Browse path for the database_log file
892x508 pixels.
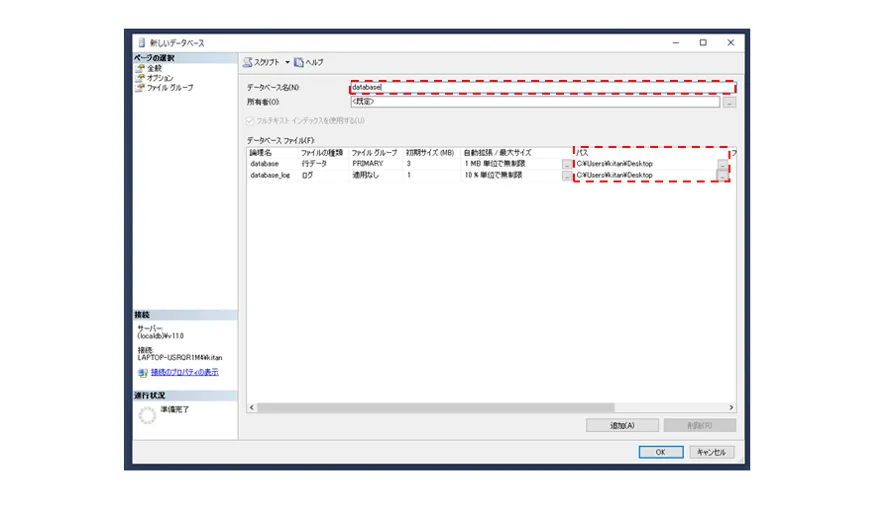coord(723,176)
